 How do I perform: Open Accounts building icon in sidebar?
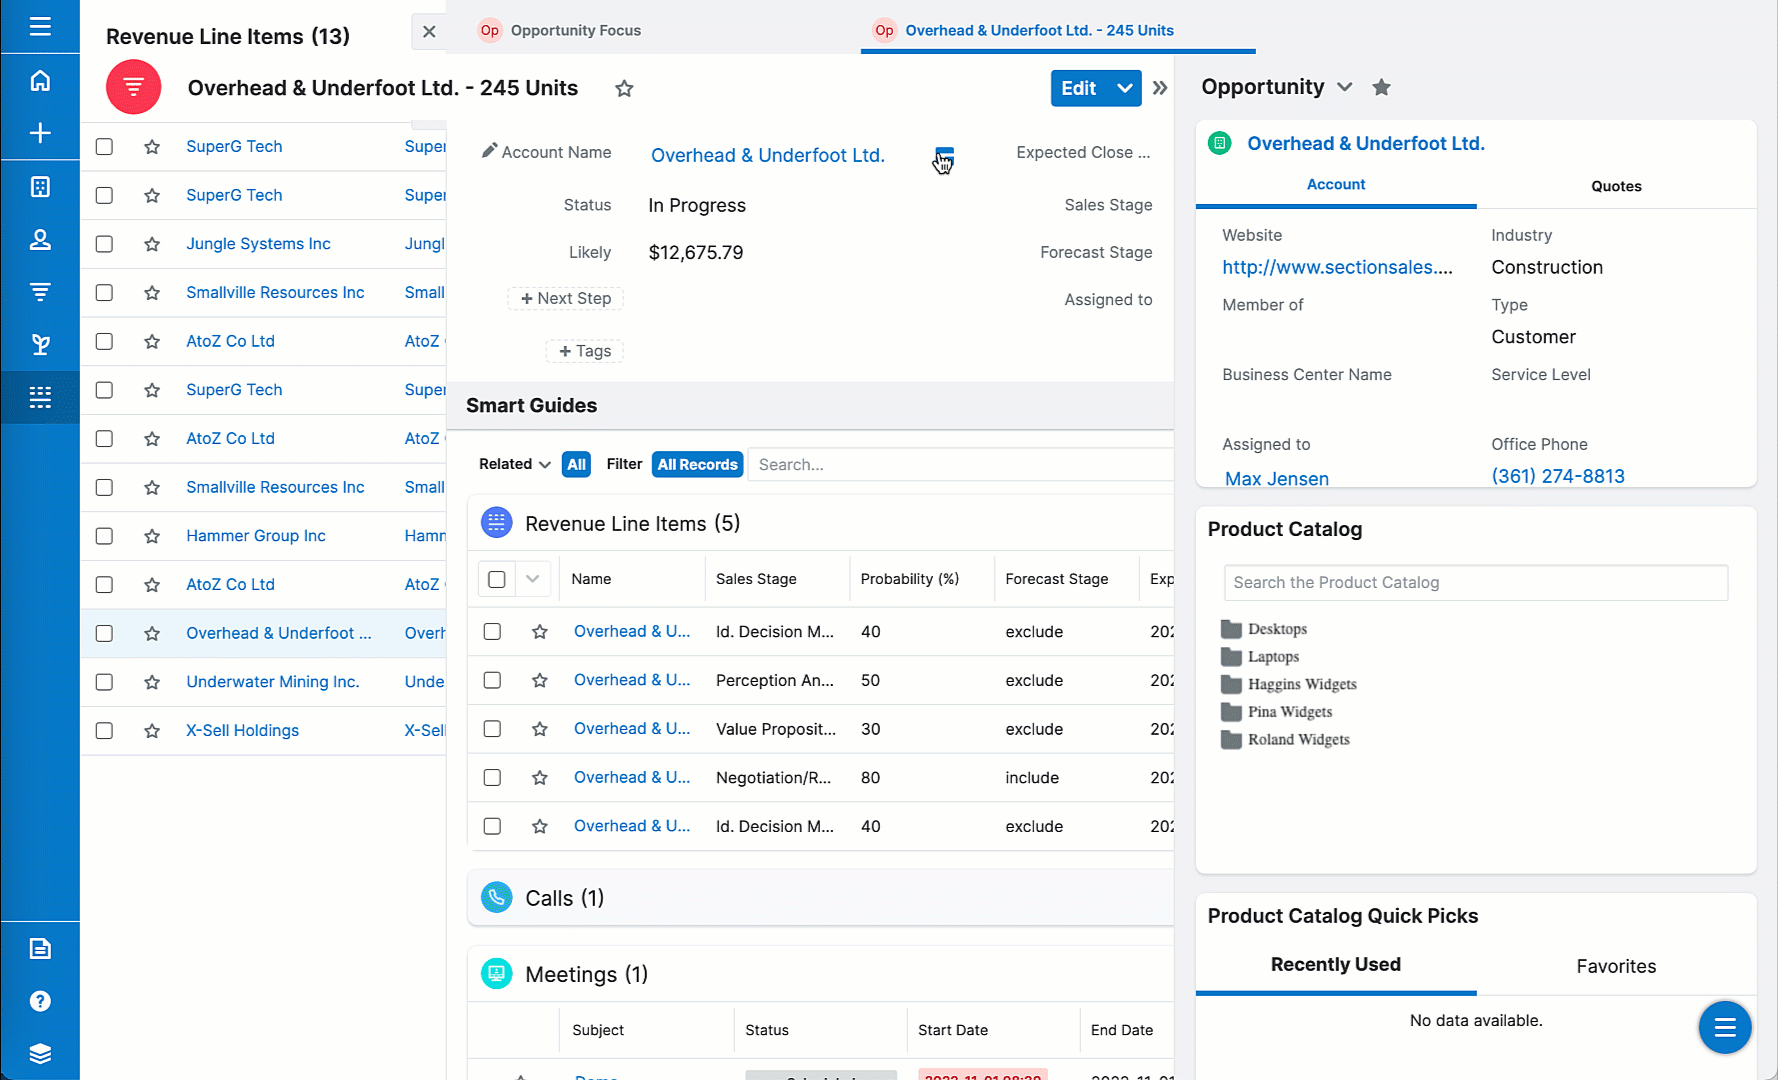[x=40, y=187]
